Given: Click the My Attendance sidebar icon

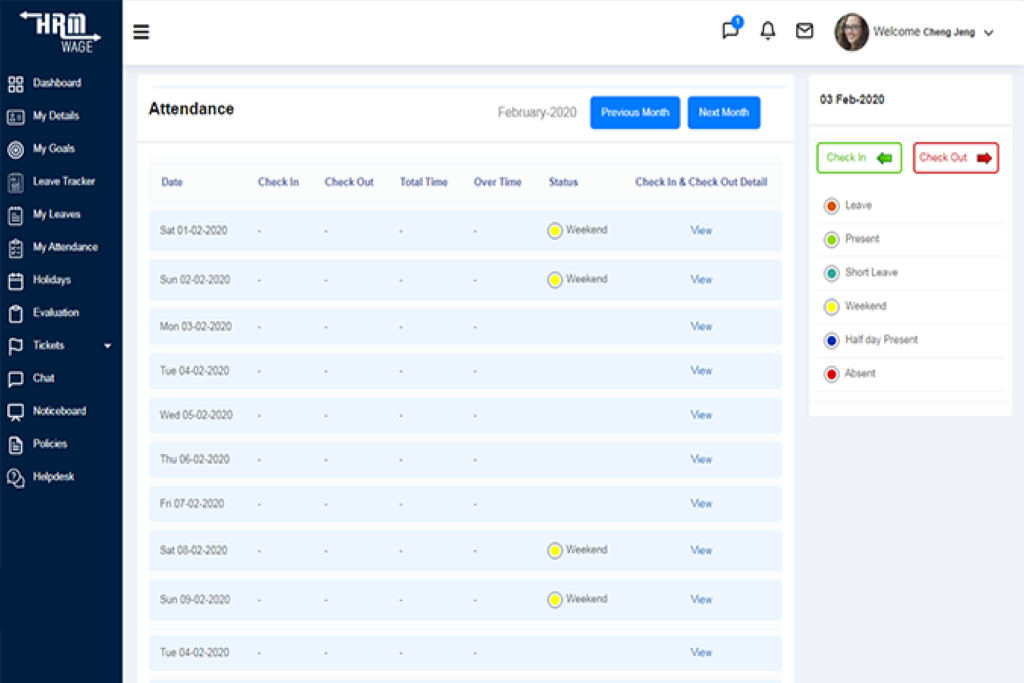Looking at the screenshot, I should tap(16, 248).
